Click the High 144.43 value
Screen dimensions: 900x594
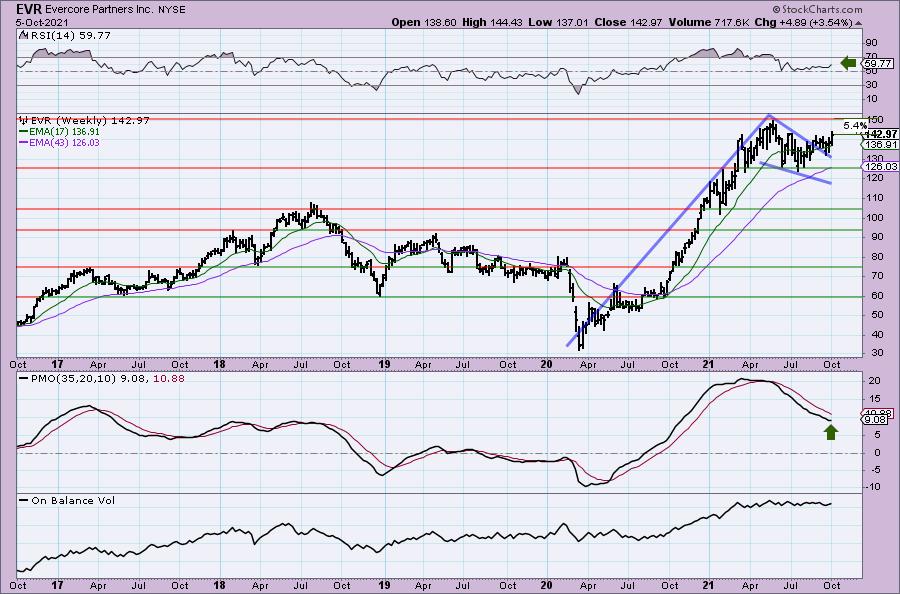[x=492, y=22]
